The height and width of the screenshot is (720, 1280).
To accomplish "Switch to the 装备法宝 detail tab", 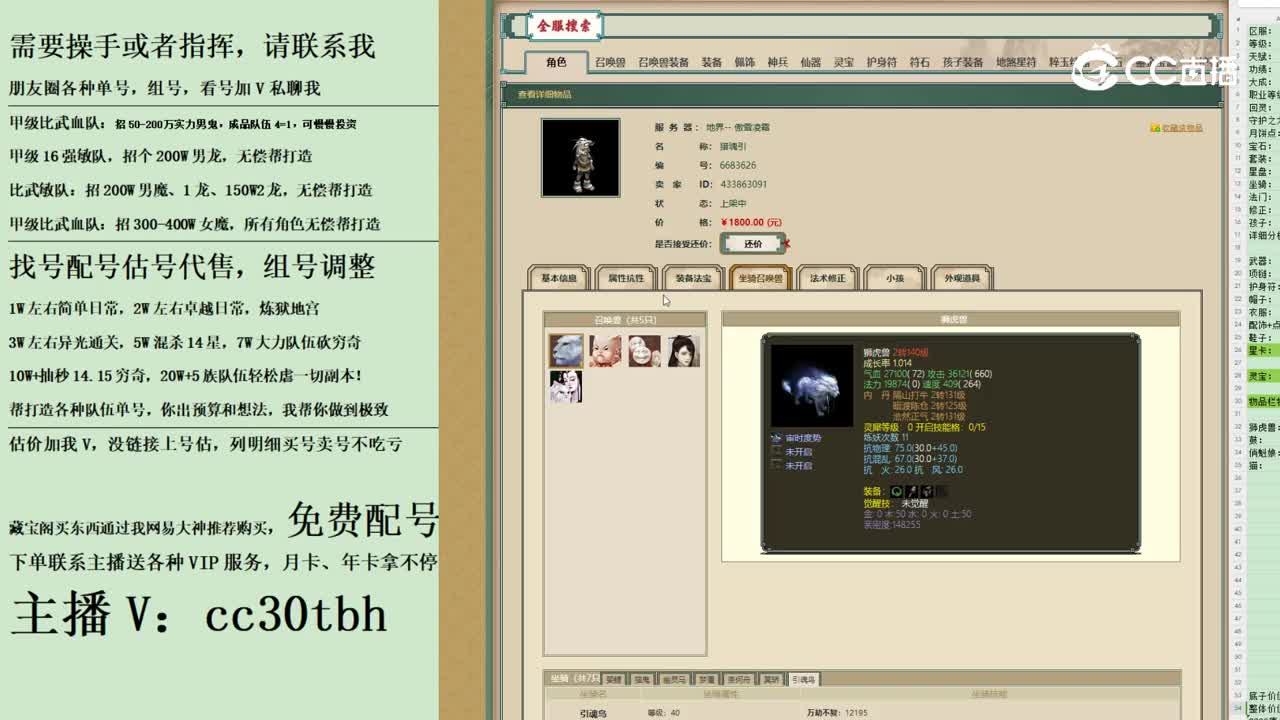I will (693, 278).
